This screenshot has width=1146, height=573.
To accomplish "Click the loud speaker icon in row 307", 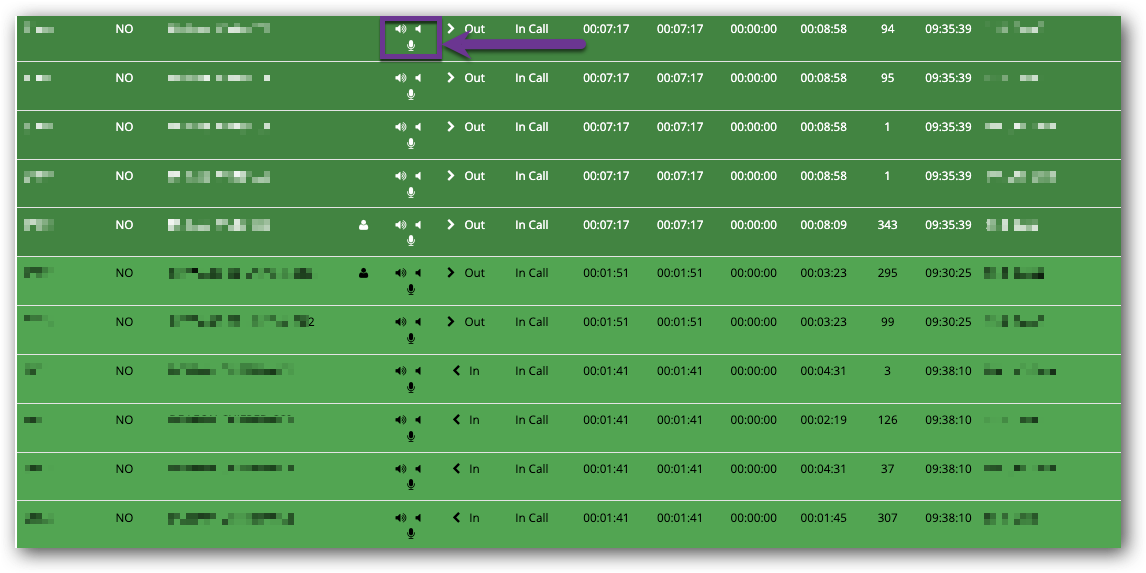I will [400, 517].
